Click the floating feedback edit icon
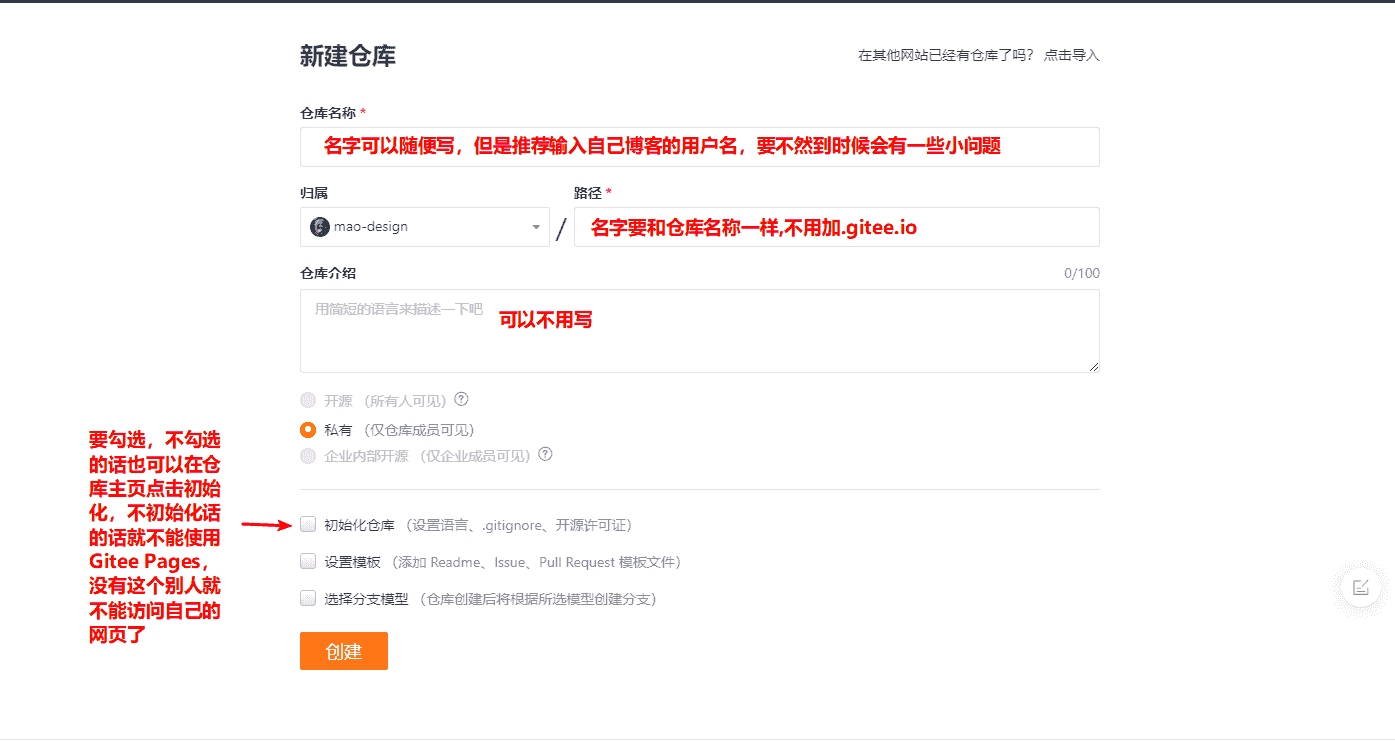Viewport: 1395px width, 741px height. (1360, 588)
